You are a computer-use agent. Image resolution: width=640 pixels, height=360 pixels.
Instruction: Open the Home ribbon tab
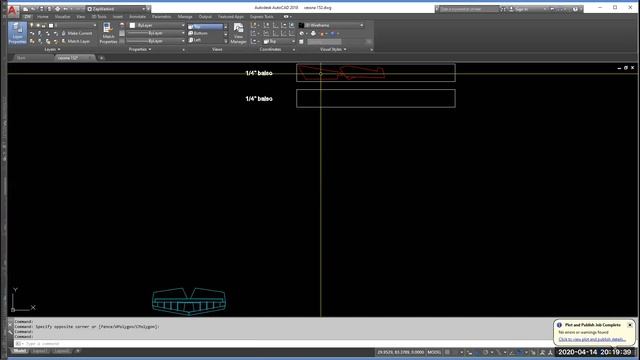coord(42,17)
